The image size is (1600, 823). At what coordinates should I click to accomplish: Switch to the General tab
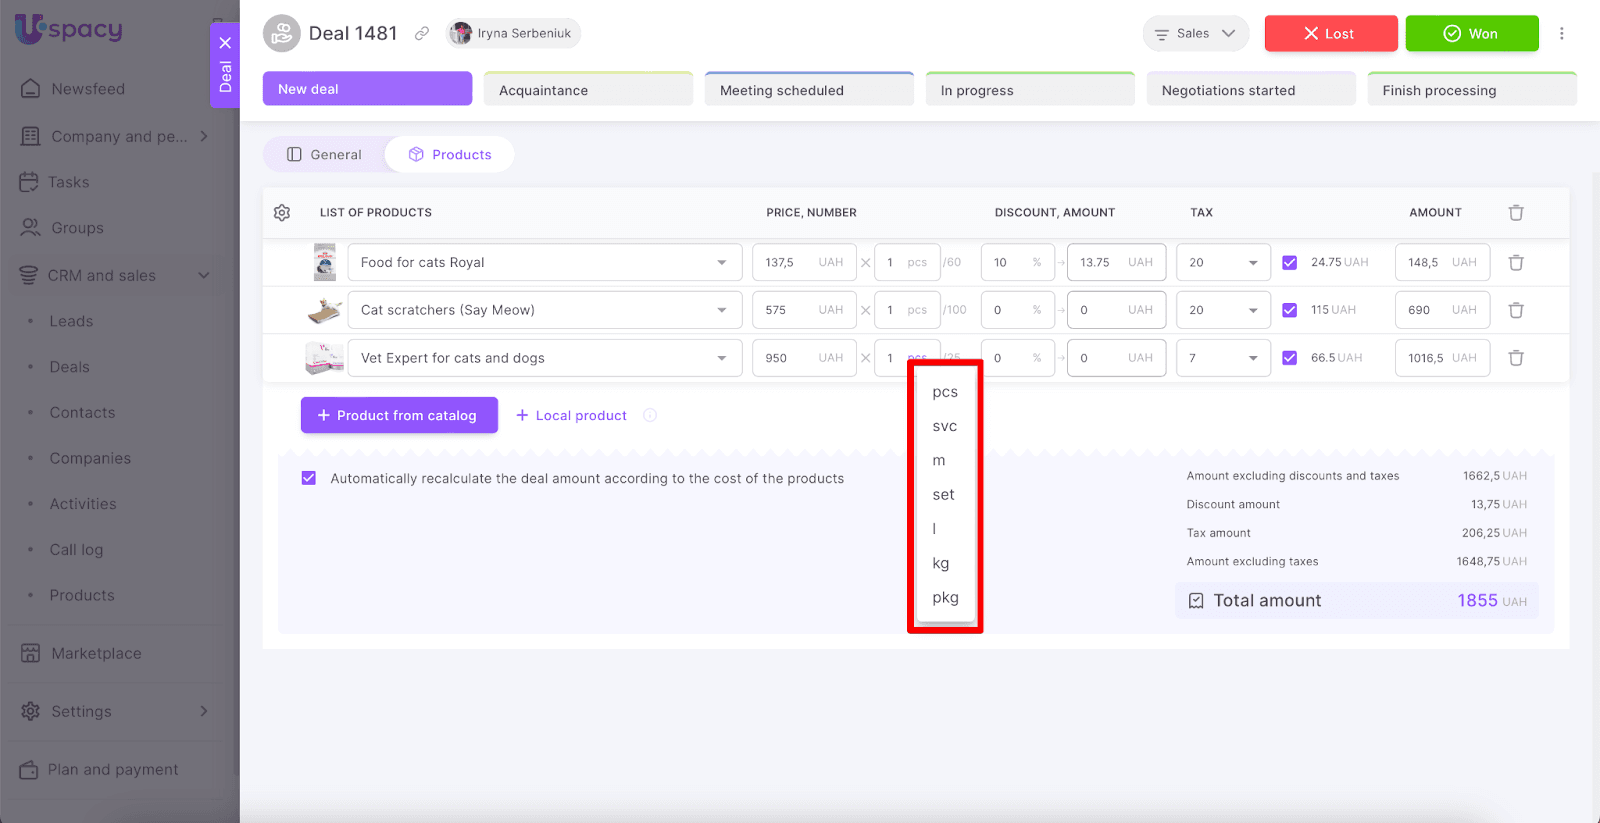(x=324, y=155)
